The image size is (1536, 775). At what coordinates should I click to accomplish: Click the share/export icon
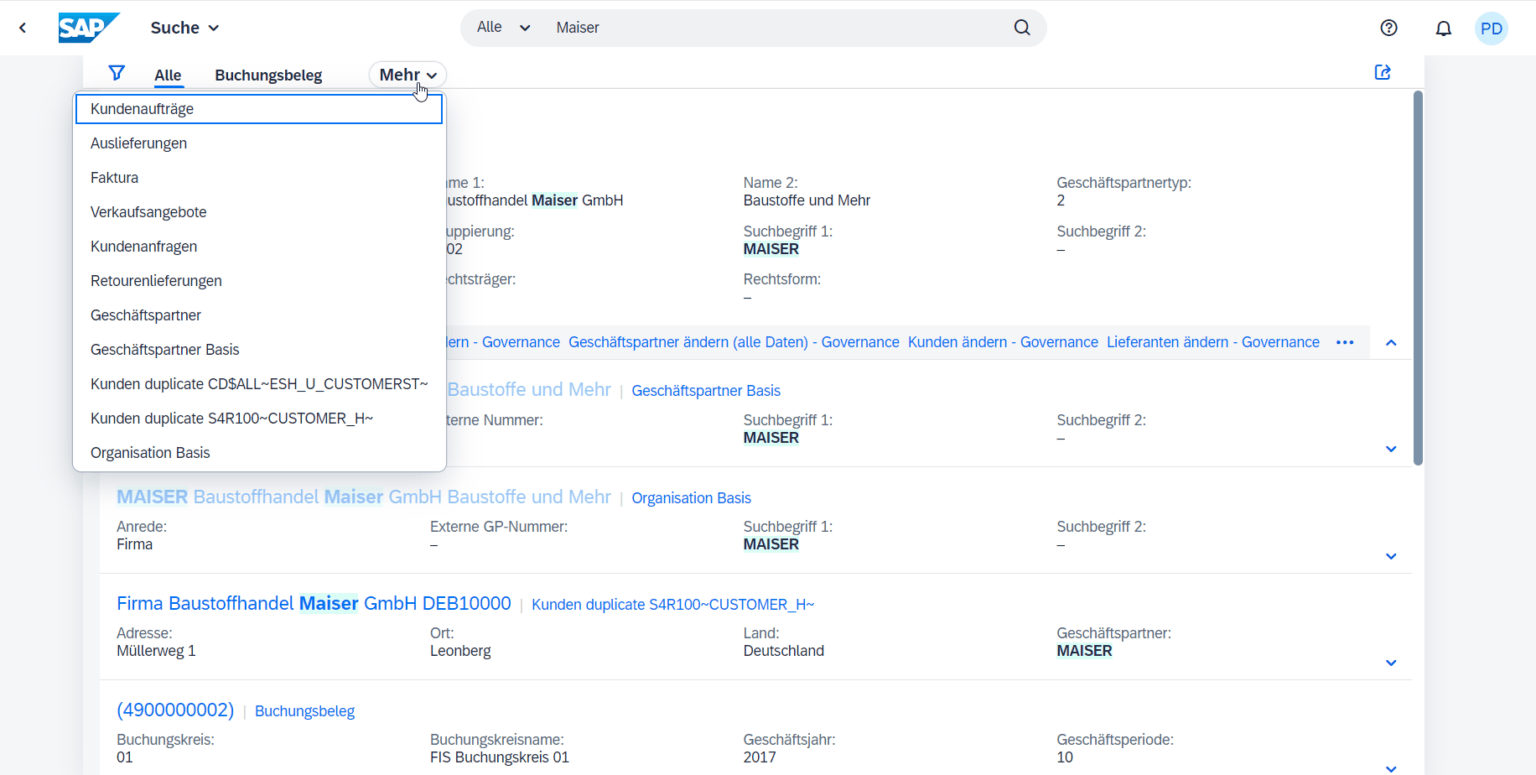pos(1383,72)
